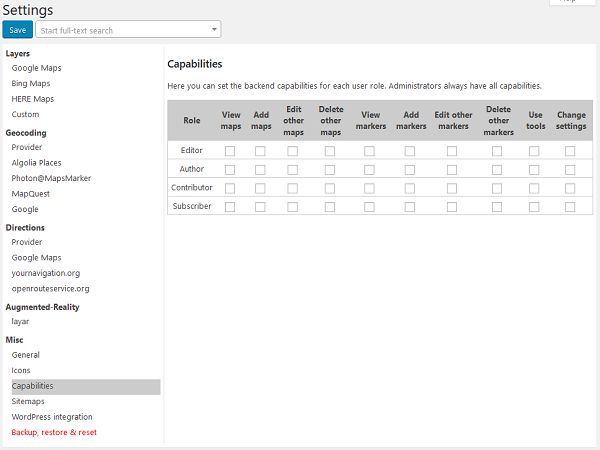
Task: Open Google Maps under Layers
Action: pyautogui.click(x=36, y=68)
